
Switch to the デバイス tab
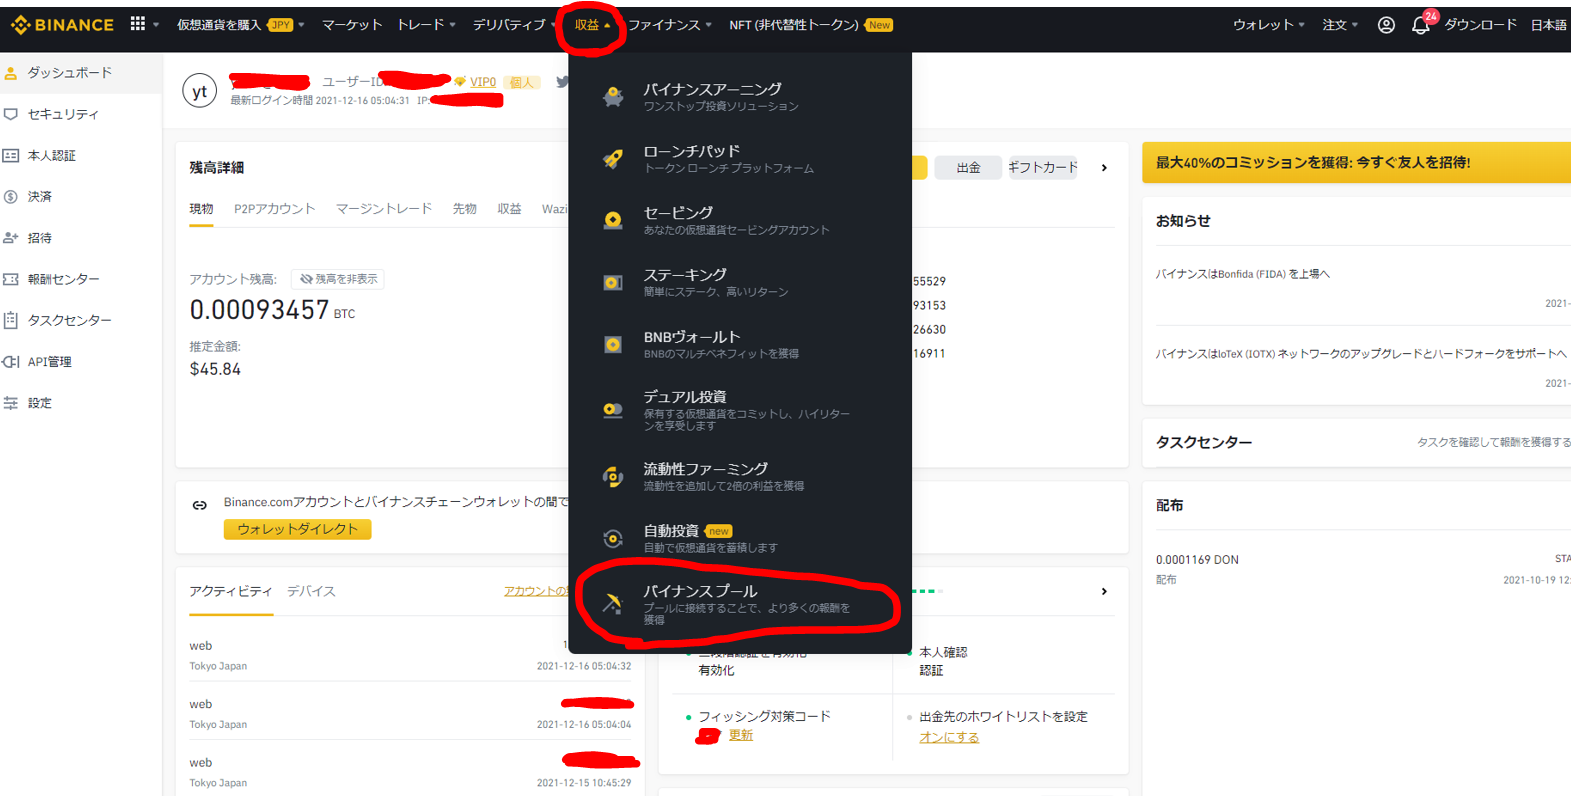point(311,592)
